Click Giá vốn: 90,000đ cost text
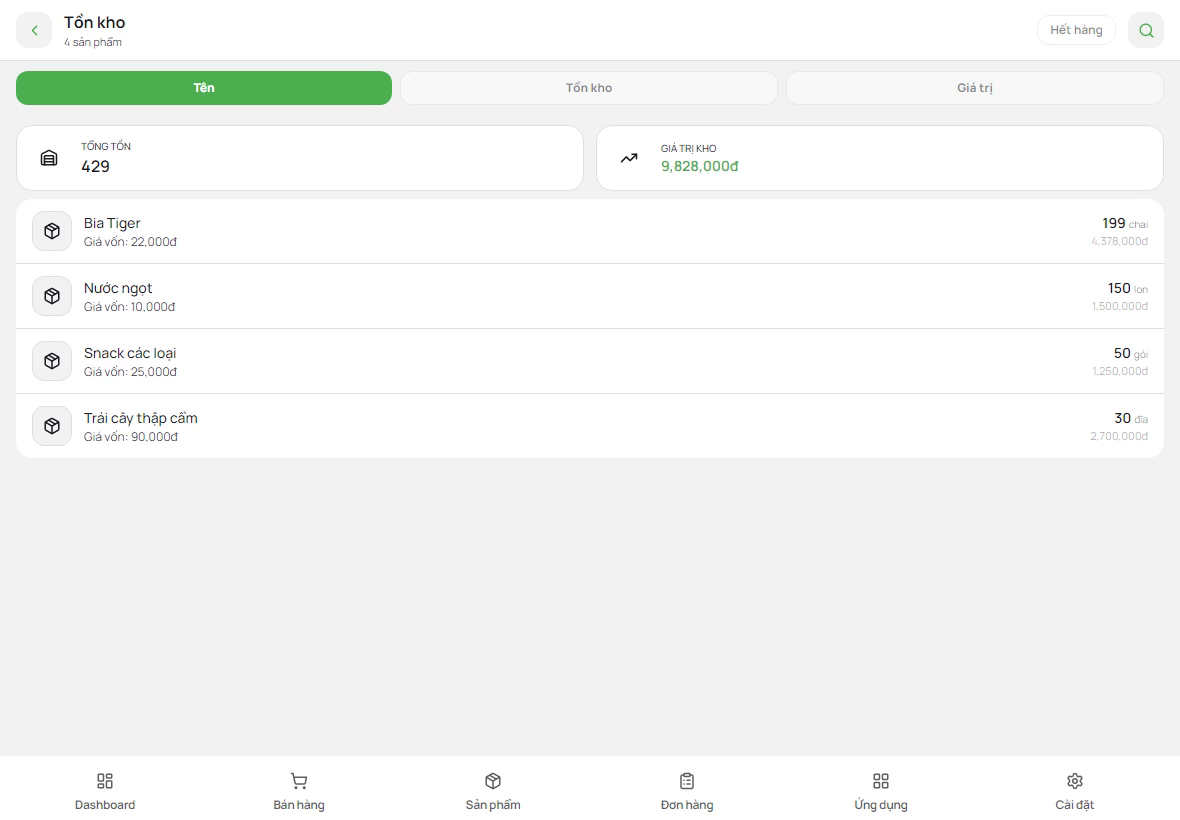1180x820 pixels. (x=131, y=437)
